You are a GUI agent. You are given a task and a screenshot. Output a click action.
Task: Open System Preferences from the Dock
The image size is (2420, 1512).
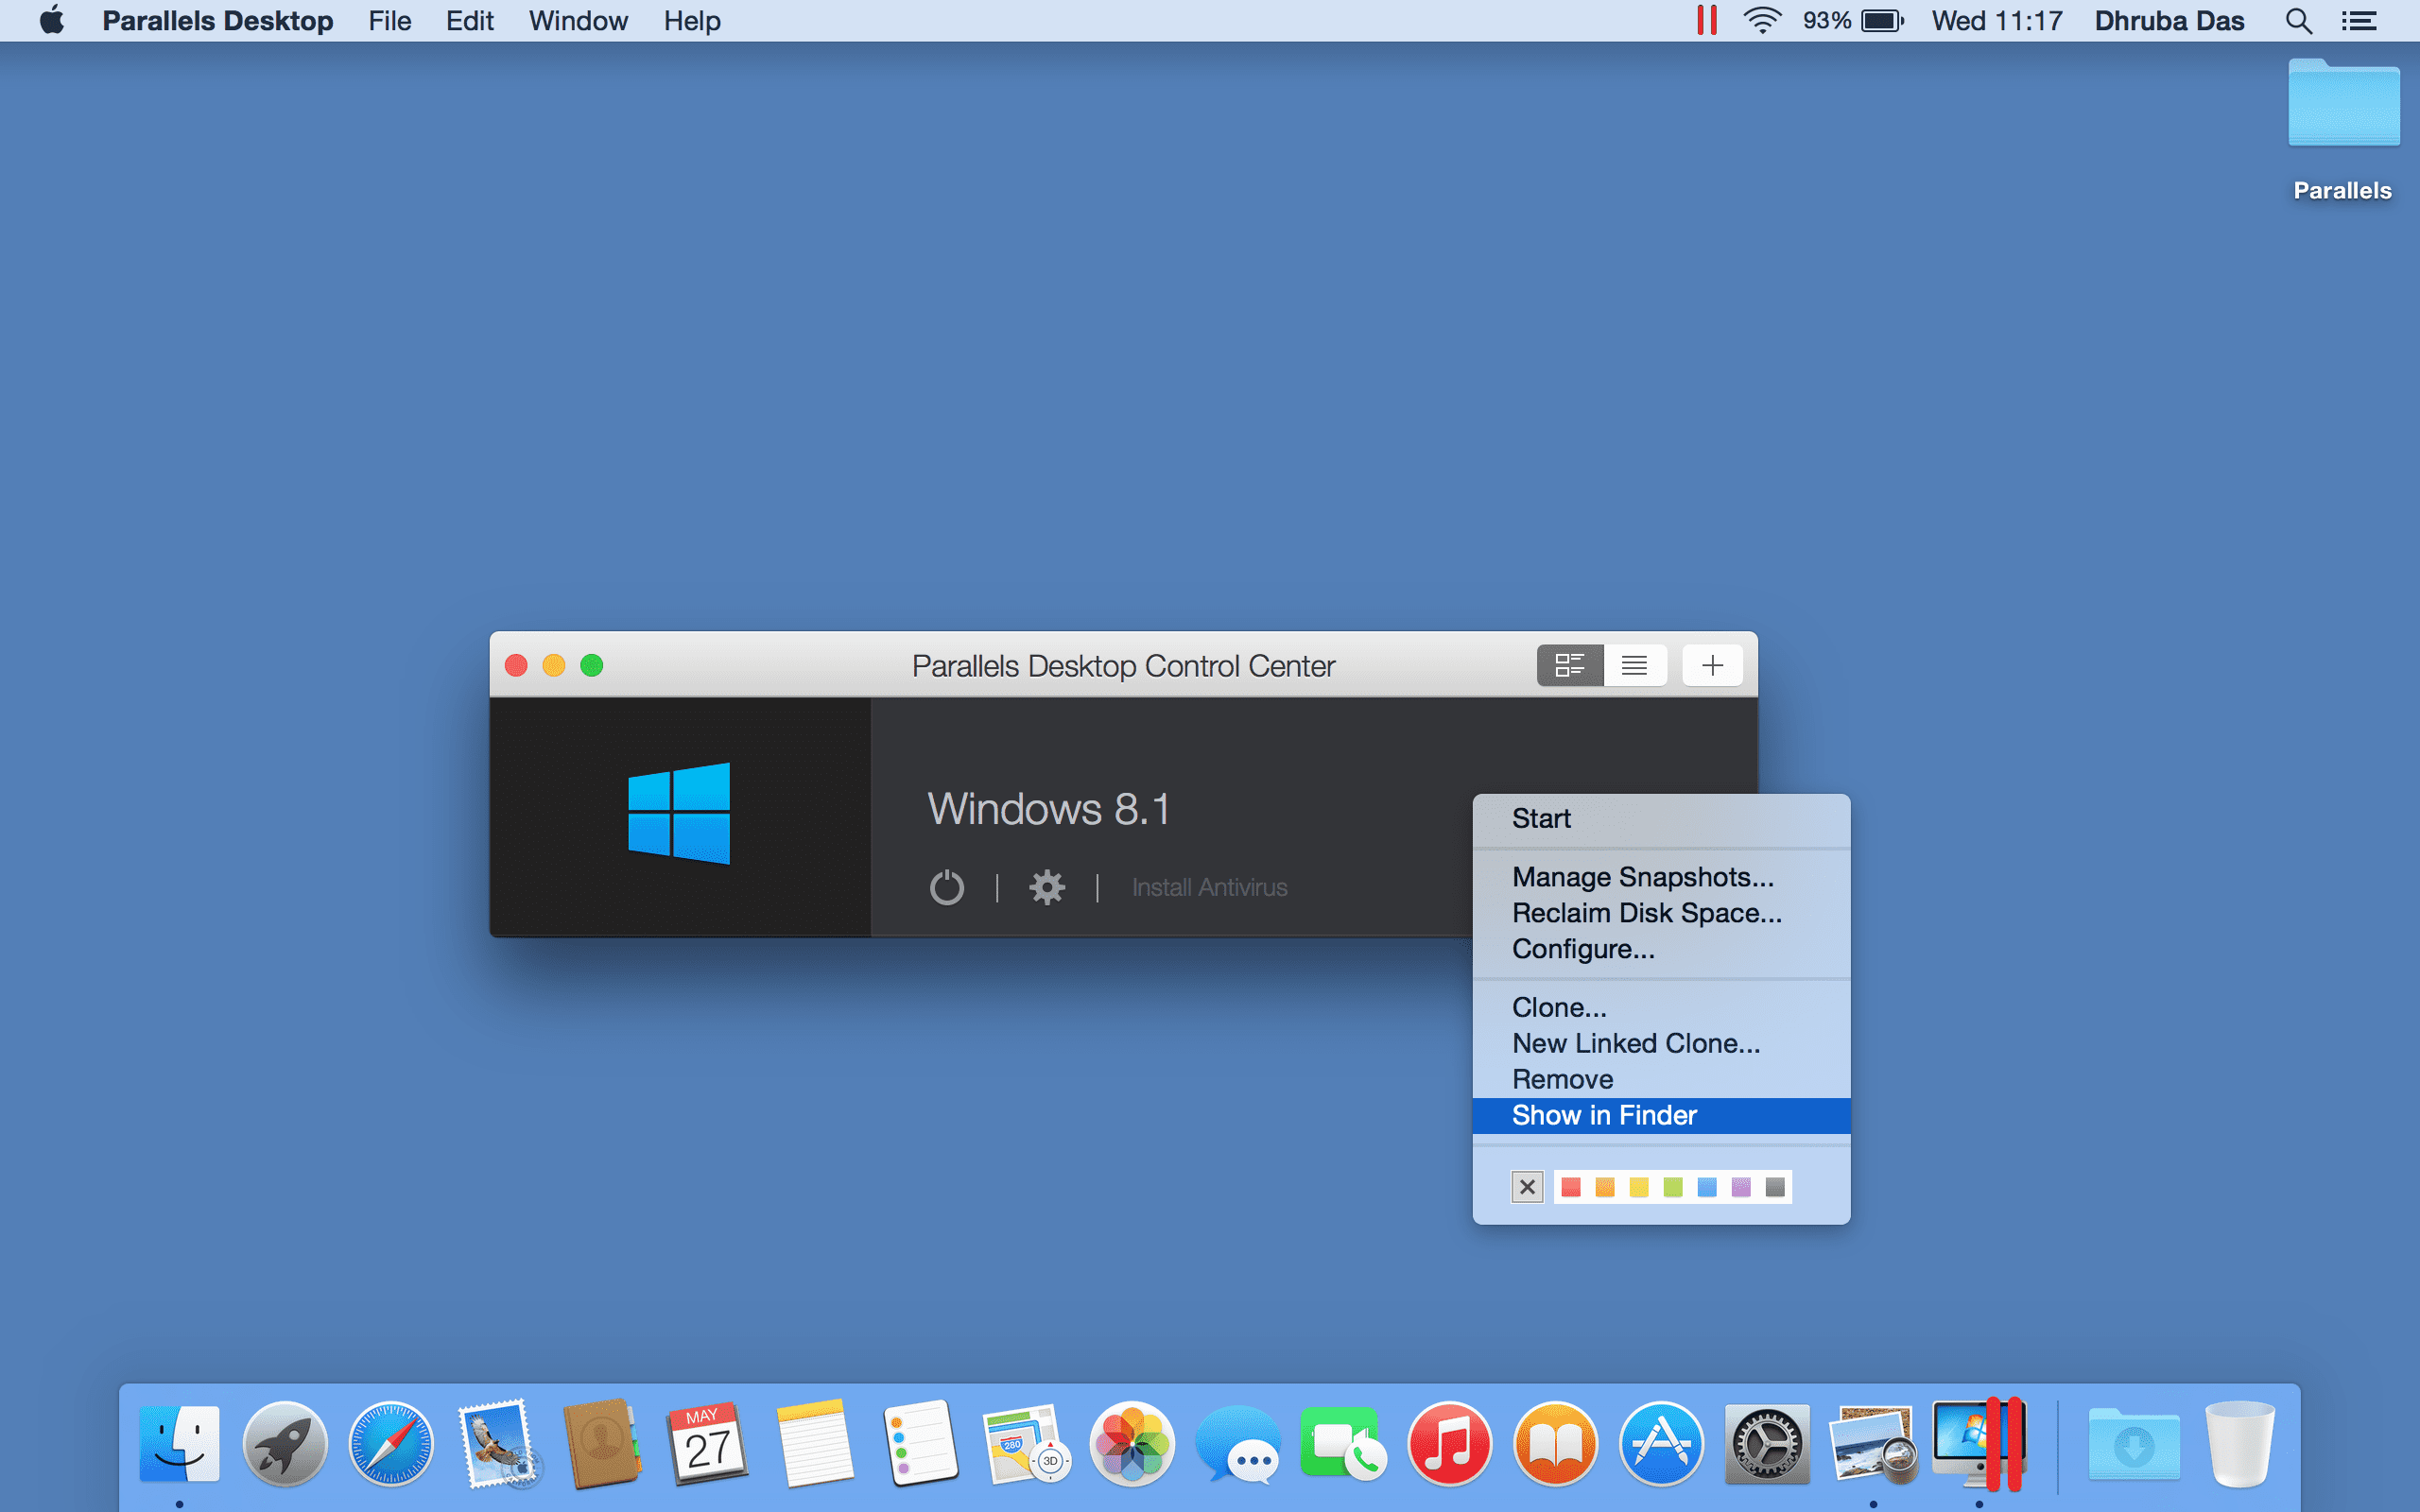point(1767,1443)
